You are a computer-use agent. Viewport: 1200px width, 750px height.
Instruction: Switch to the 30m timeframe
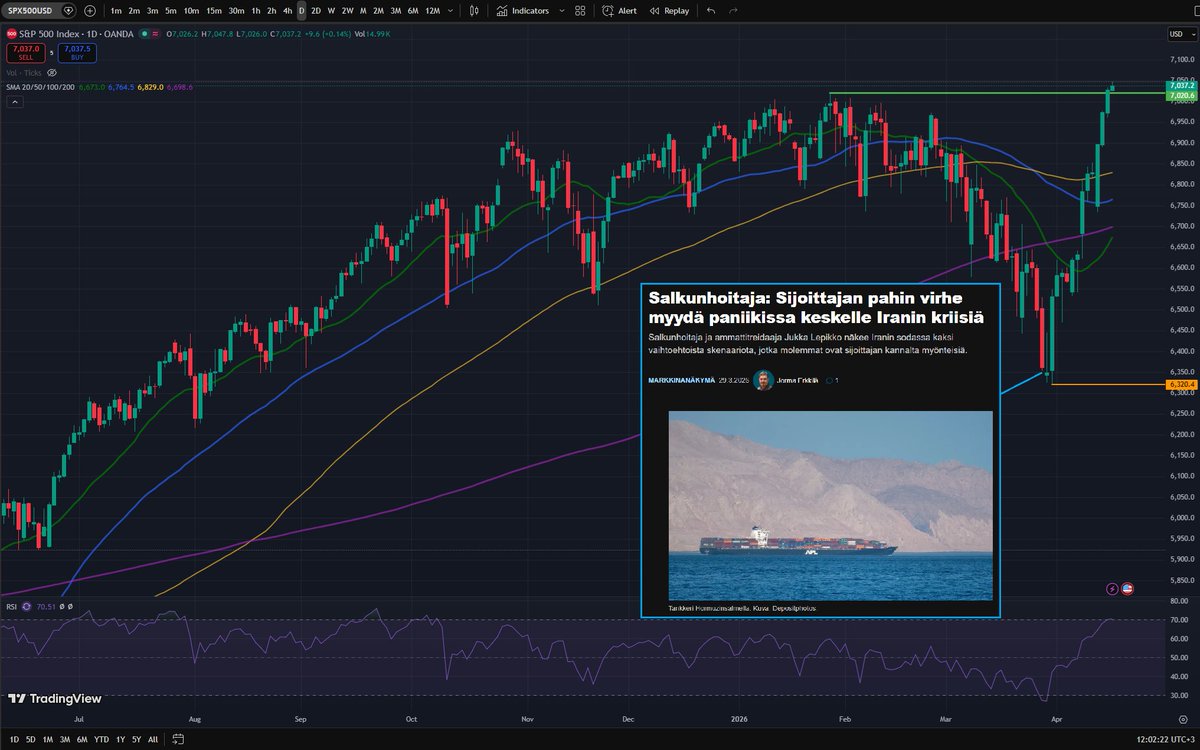click(237, 11)
